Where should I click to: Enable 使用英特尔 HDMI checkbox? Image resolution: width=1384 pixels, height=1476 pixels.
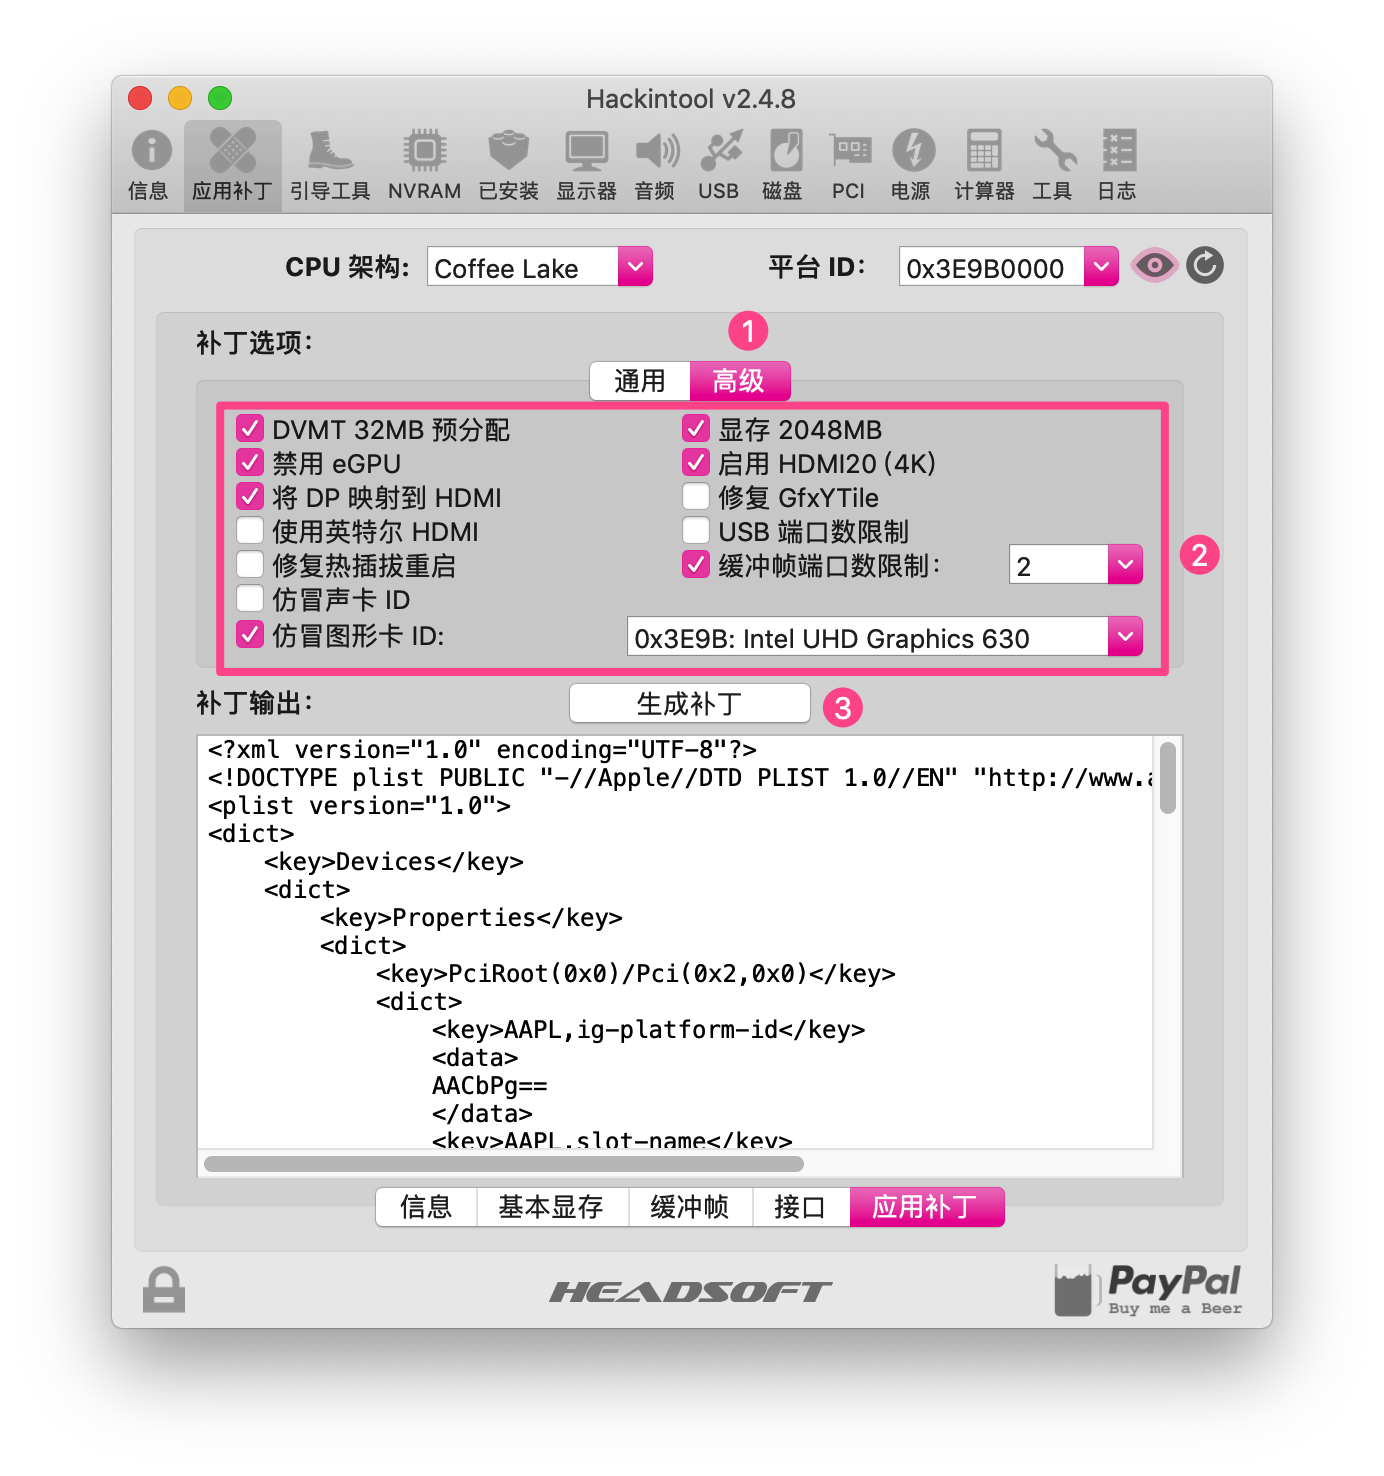[x=250, y=531]
